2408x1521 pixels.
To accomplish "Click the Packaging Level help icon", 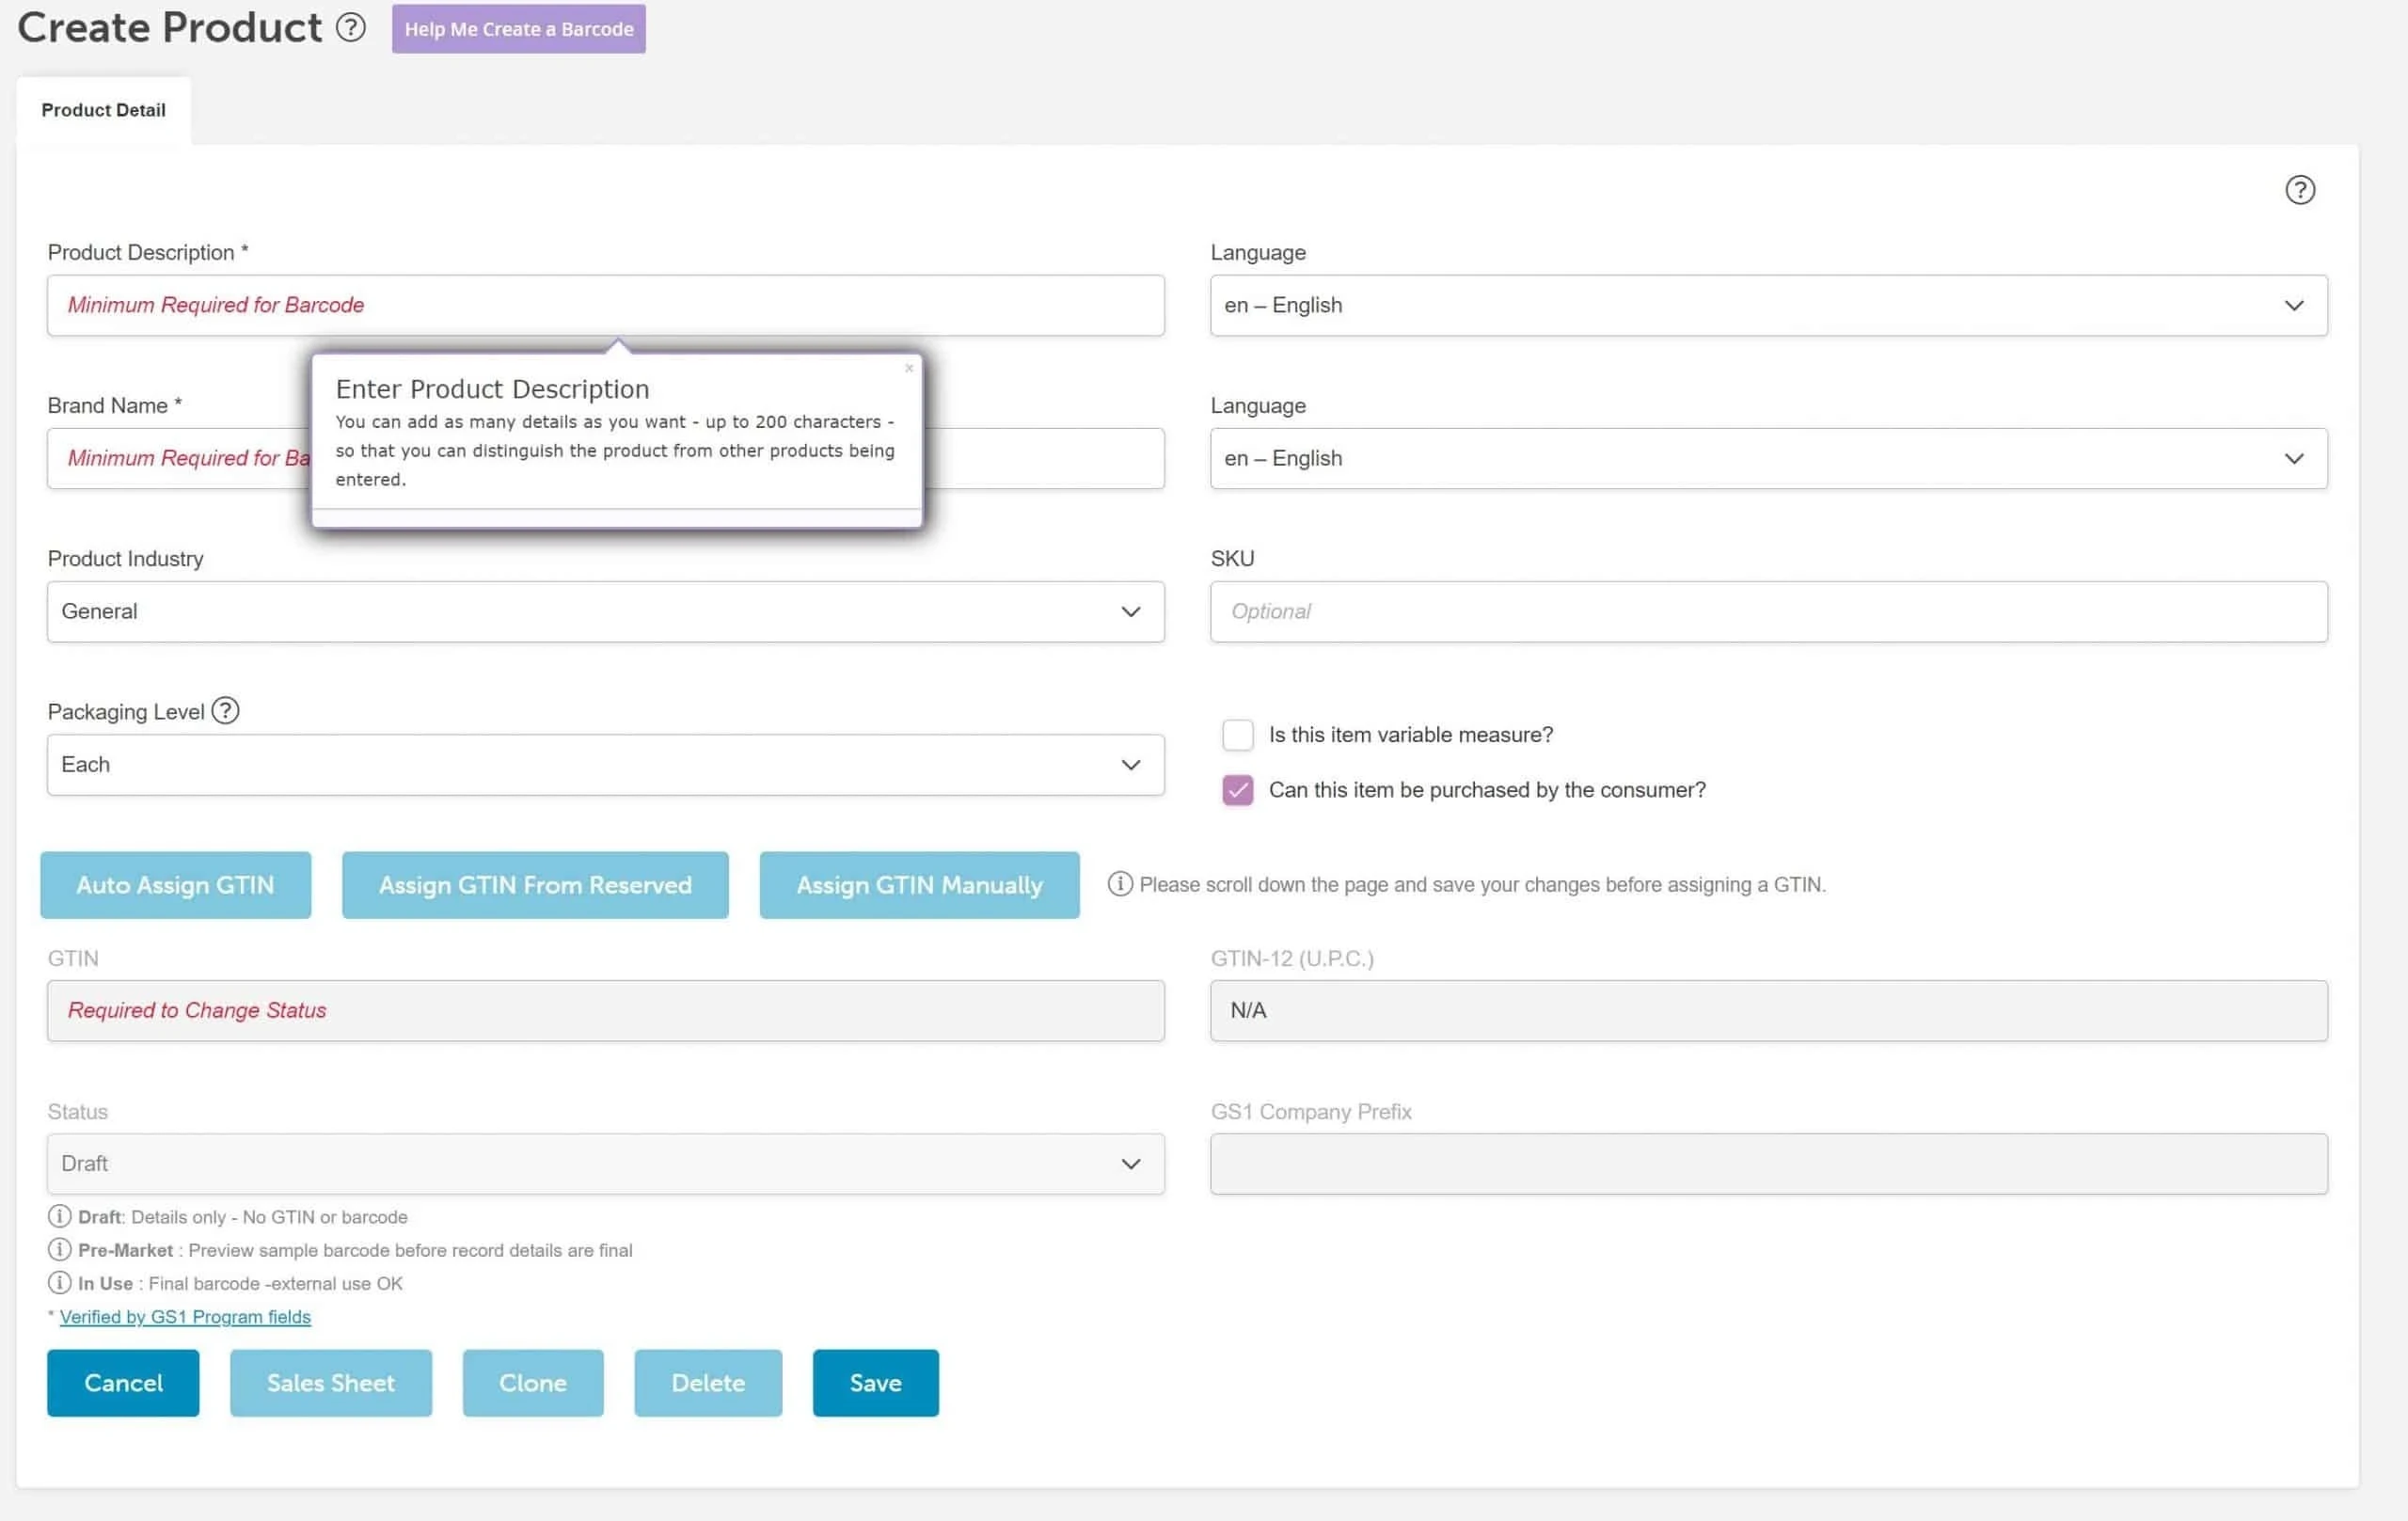I will point(225,711).
